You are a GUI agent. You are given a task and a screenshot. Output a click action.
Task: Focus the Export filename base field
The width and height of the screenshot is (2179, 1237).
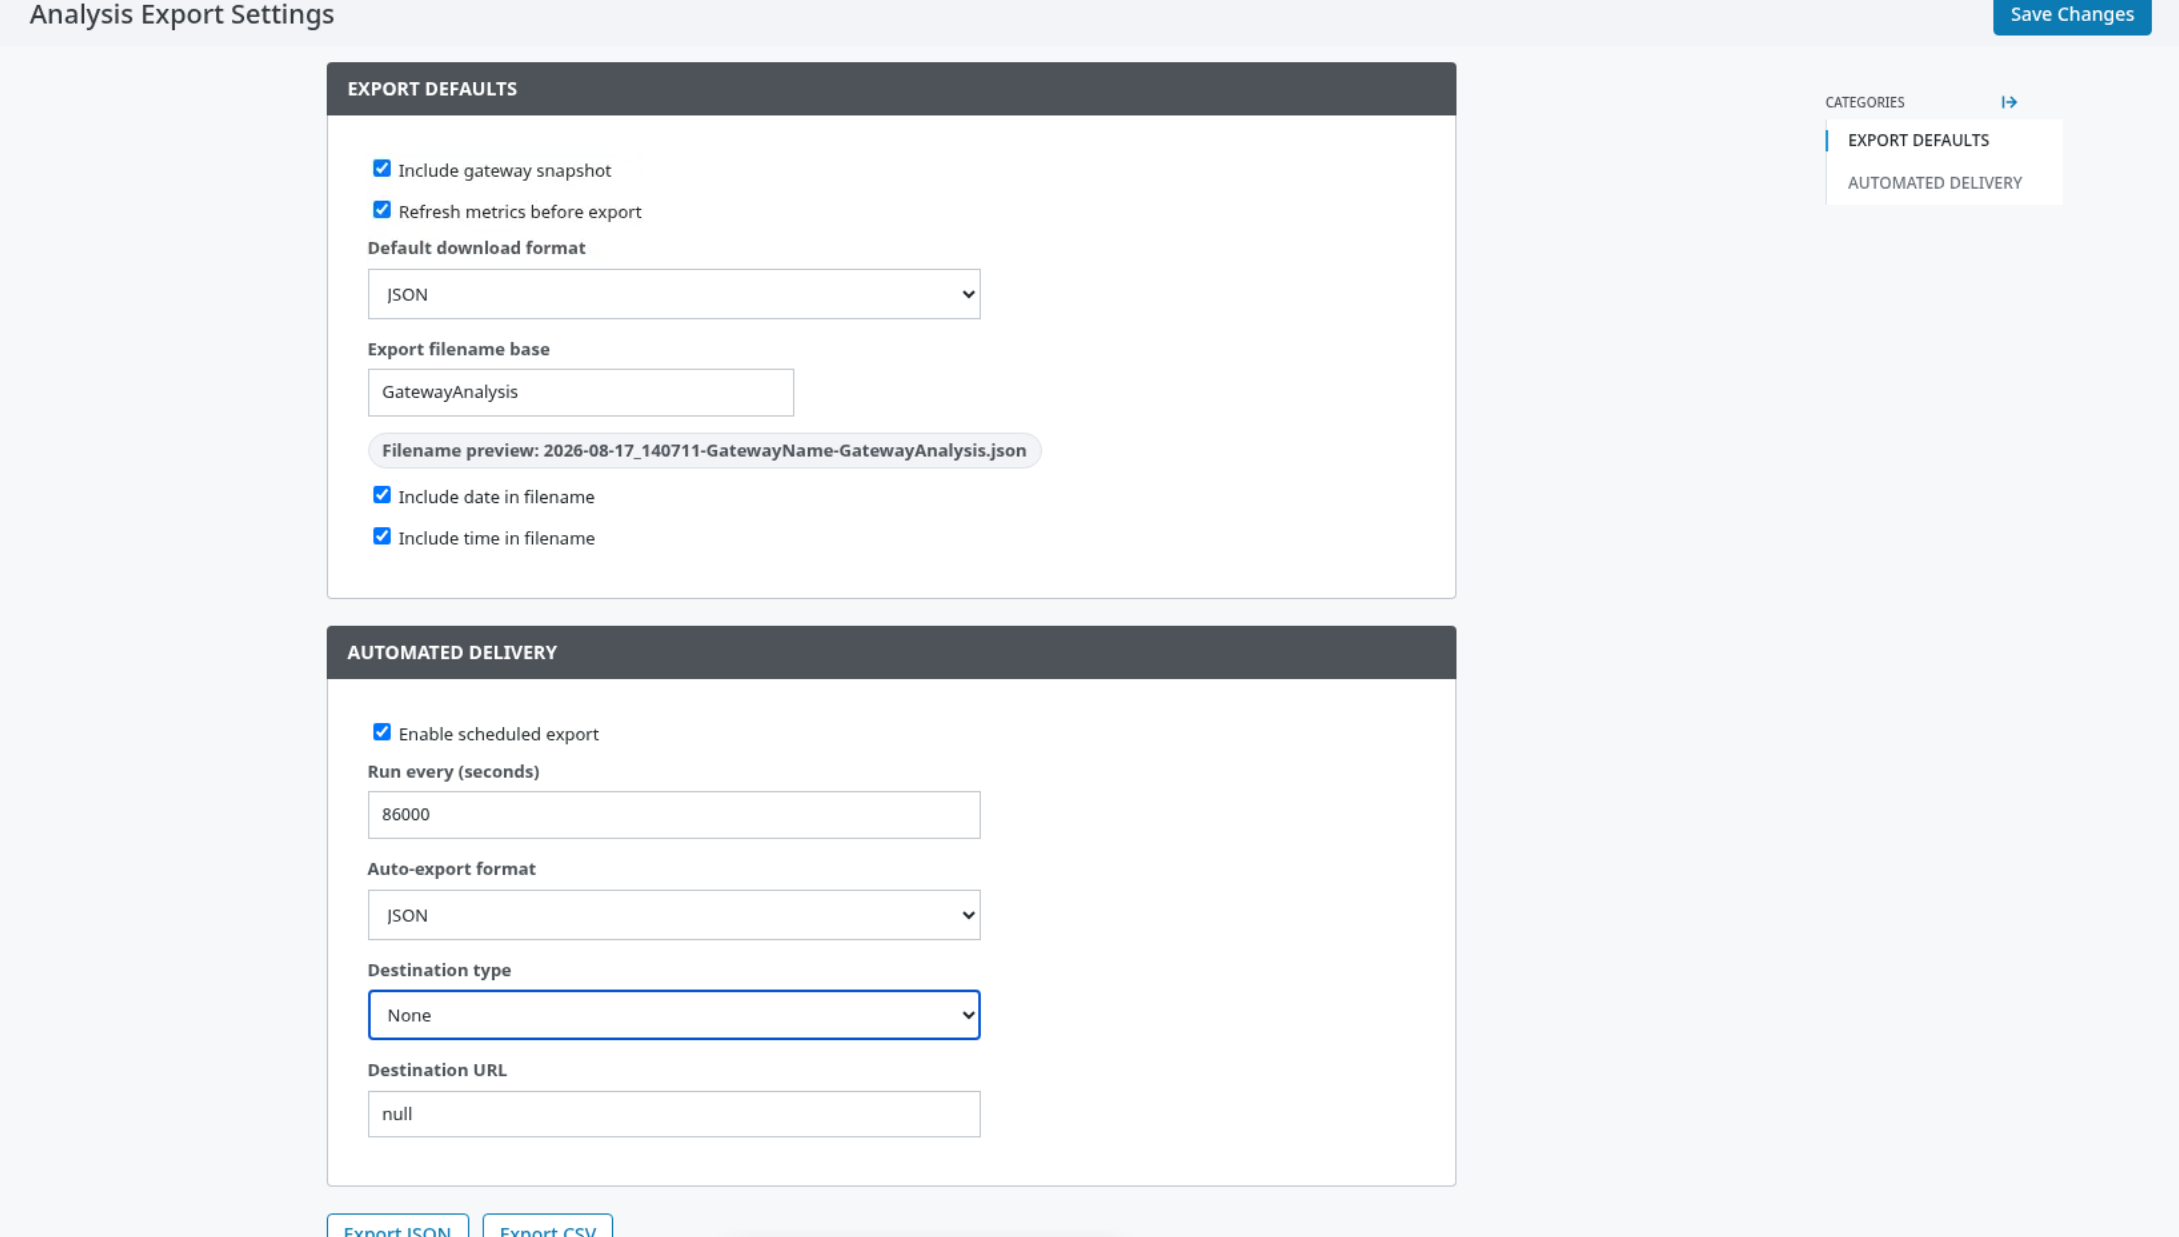pos(580,392)
